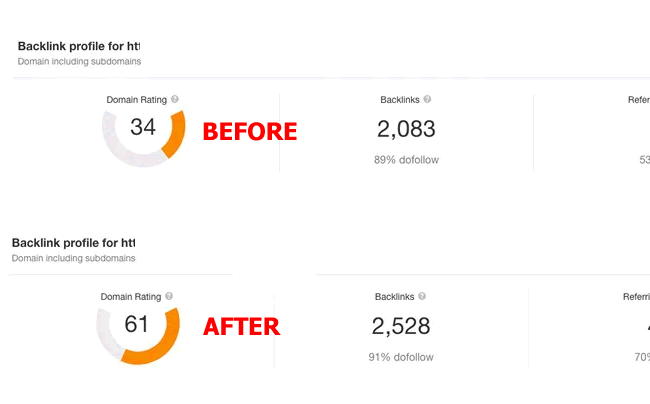
Task: Click Backlink profile heading in the AFTER panel
Action: point(73,243)
